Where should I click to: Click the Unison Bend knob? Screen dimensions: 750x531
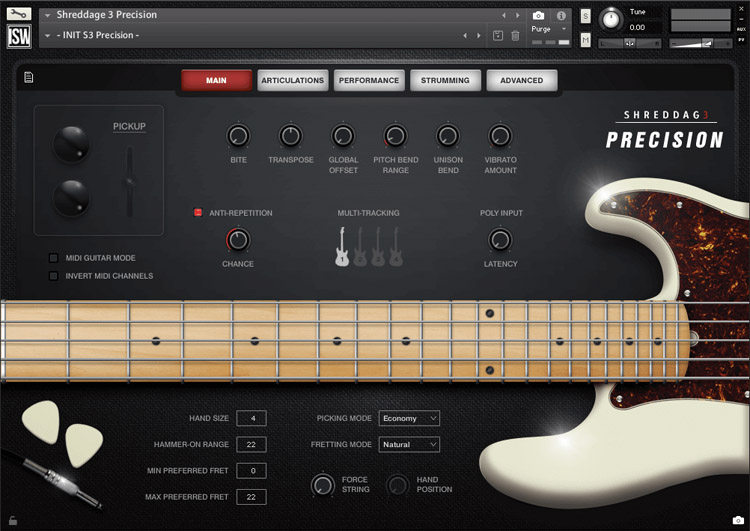pyautogui.click(x=448, y=136)
